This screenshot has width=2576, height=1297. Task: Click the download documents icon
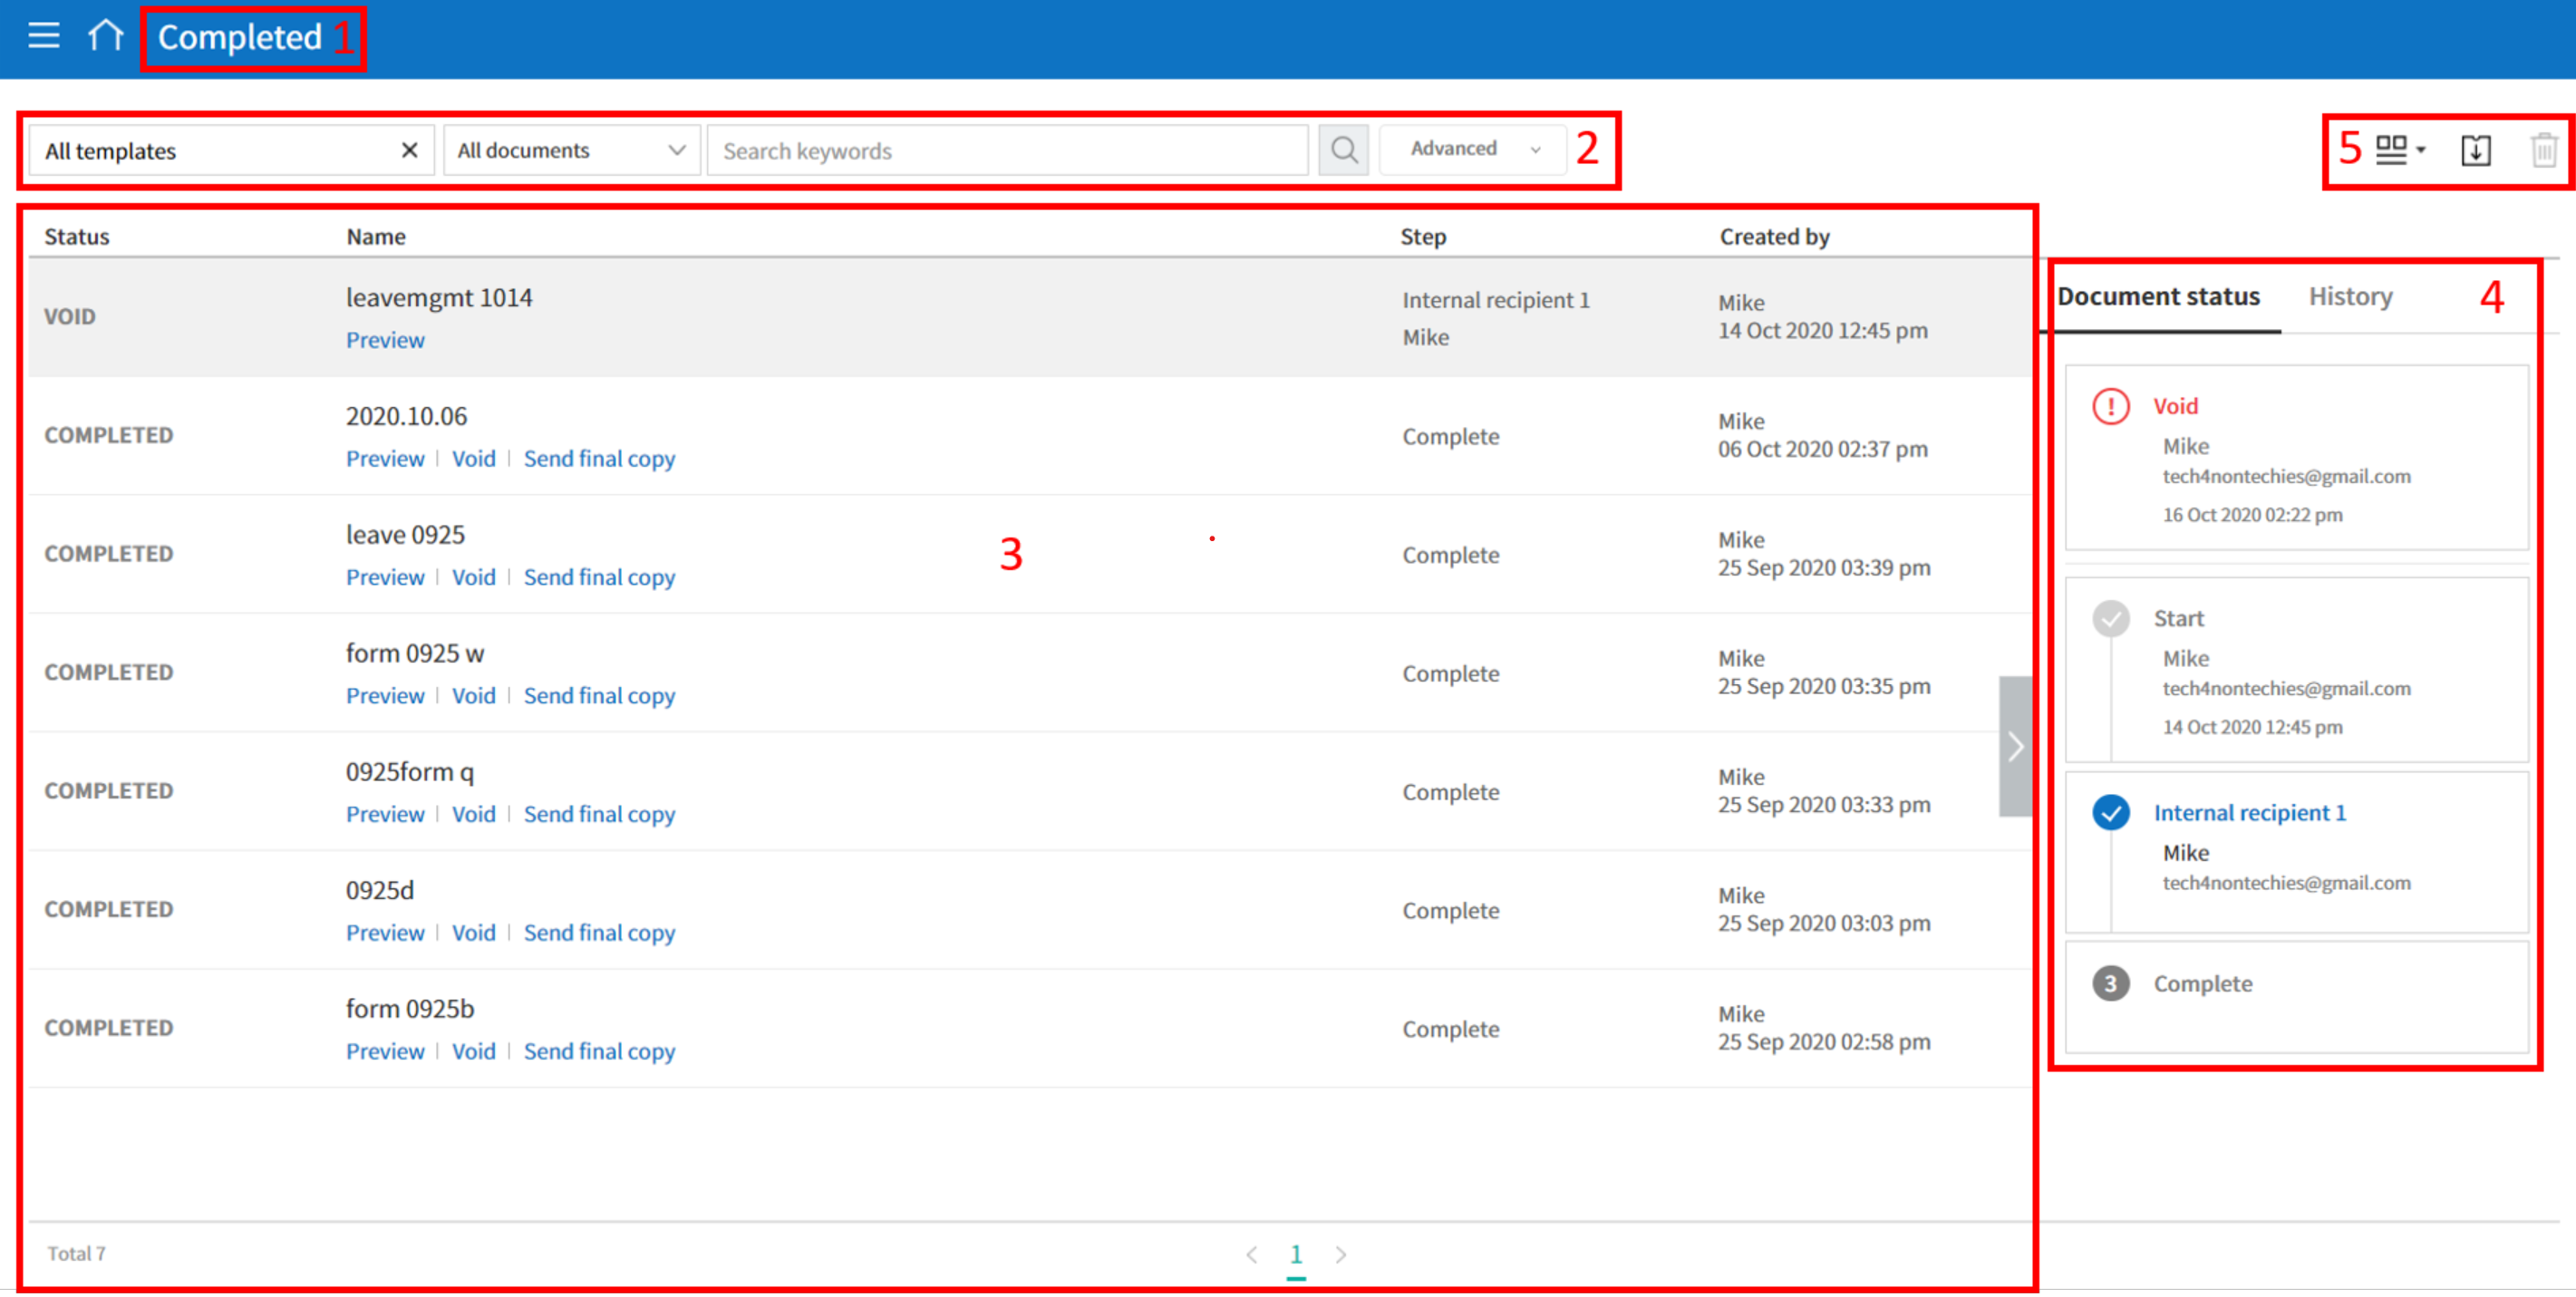(x=2475, y=150)
